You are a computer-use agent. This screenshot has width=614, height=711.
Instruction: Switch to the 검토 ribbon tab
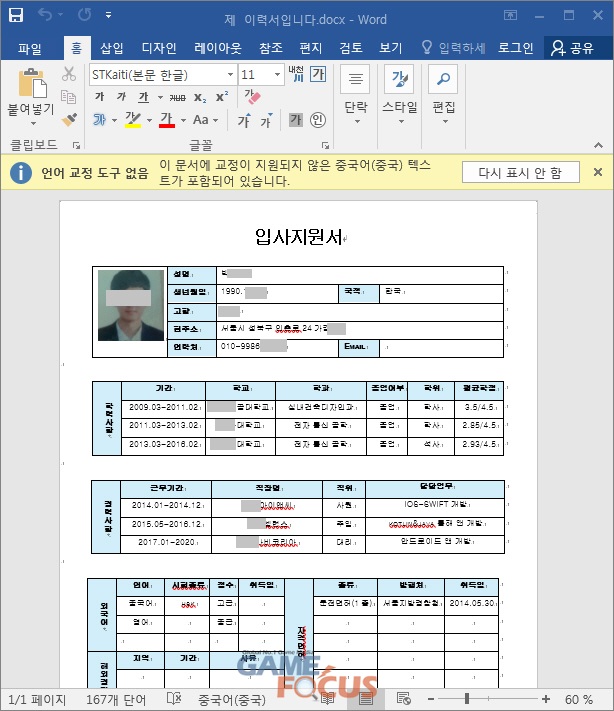pos(351,48)
